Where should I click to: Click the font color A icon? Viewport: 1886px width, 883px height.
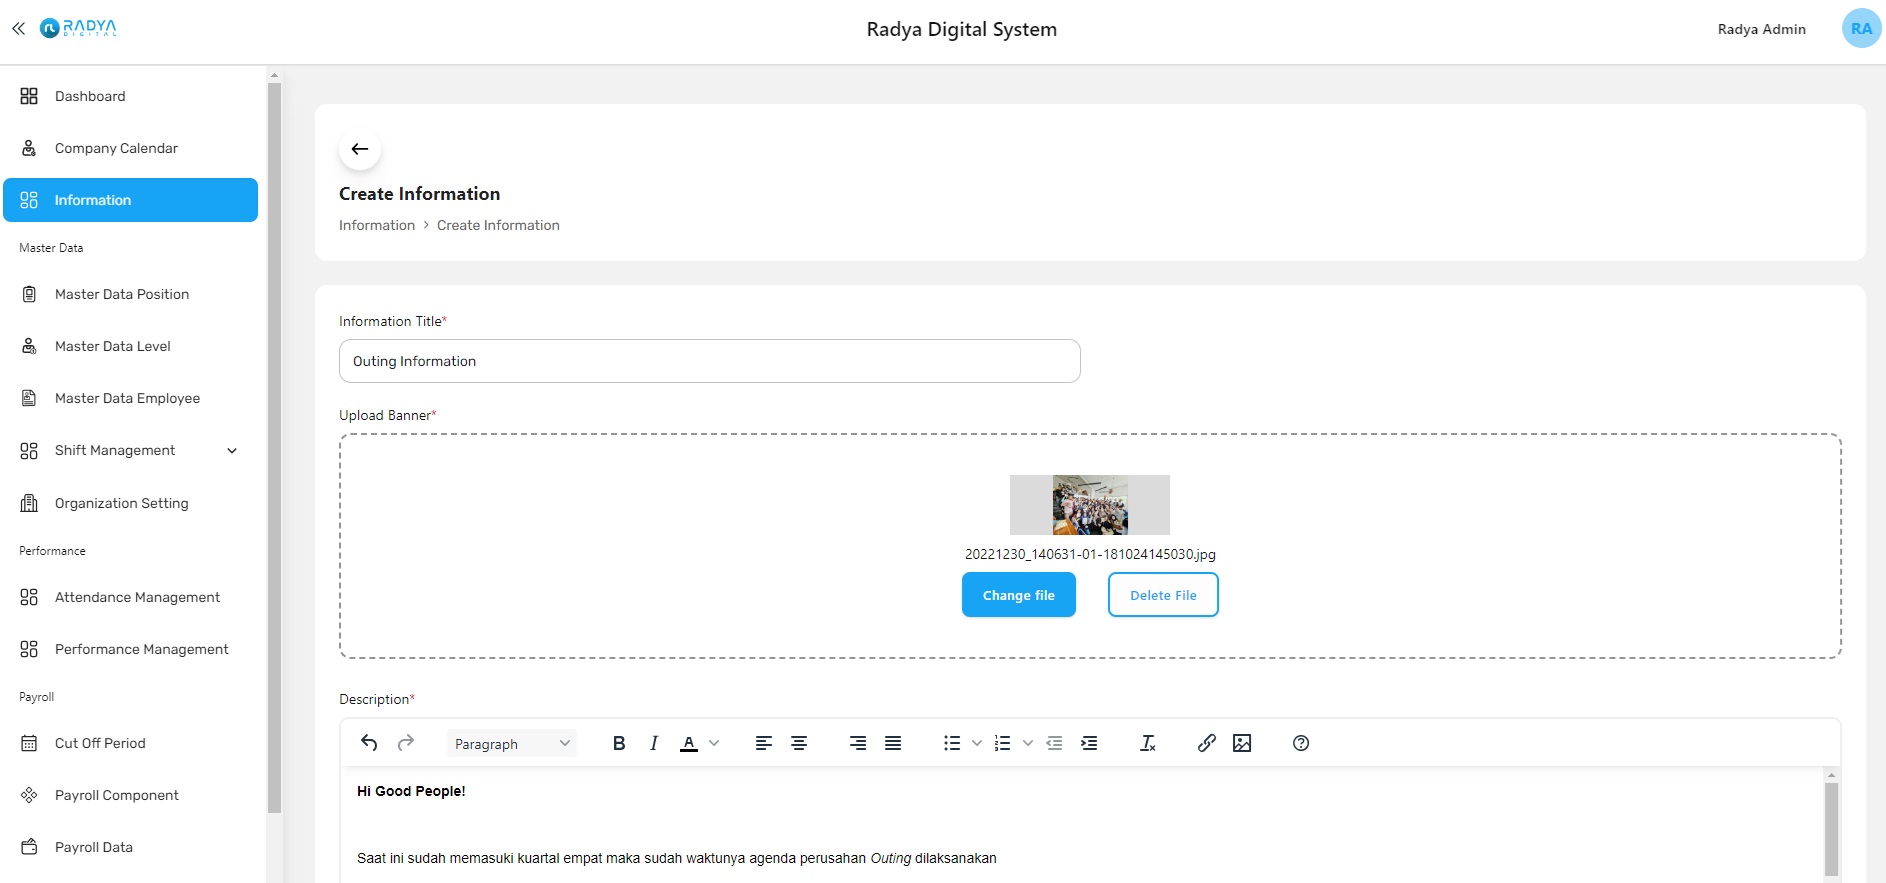pyautogui.click(x=689, y=743)
